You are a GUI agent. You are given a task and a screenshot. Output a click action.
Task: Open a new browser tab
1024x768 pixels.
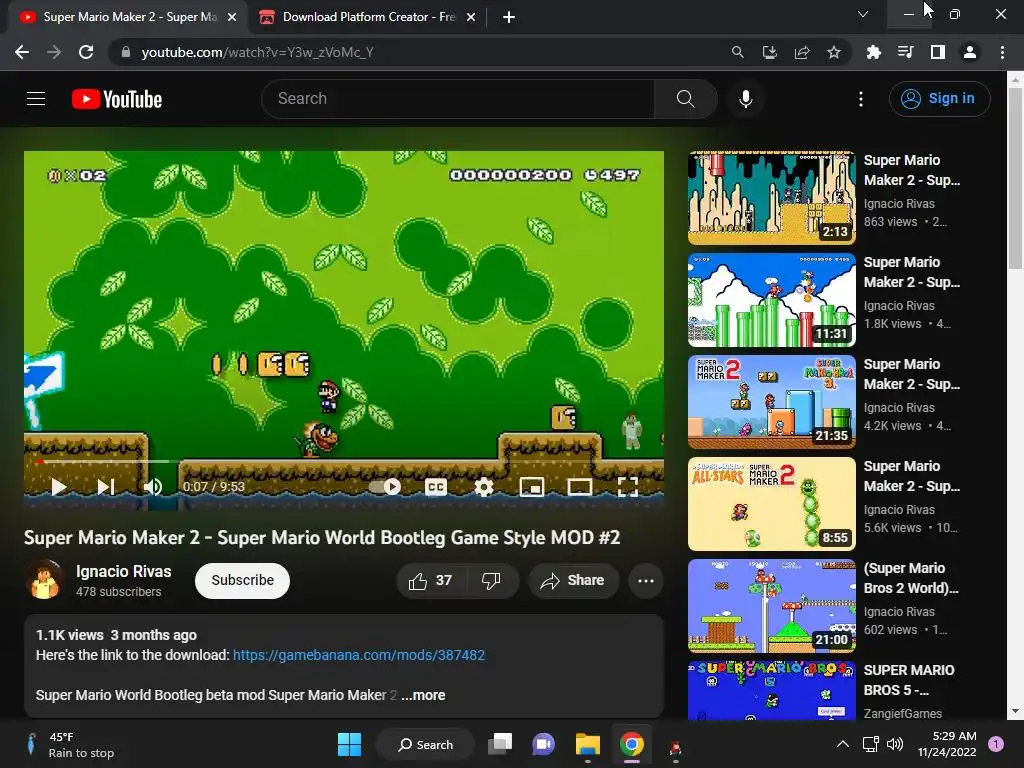coord(509,17)
